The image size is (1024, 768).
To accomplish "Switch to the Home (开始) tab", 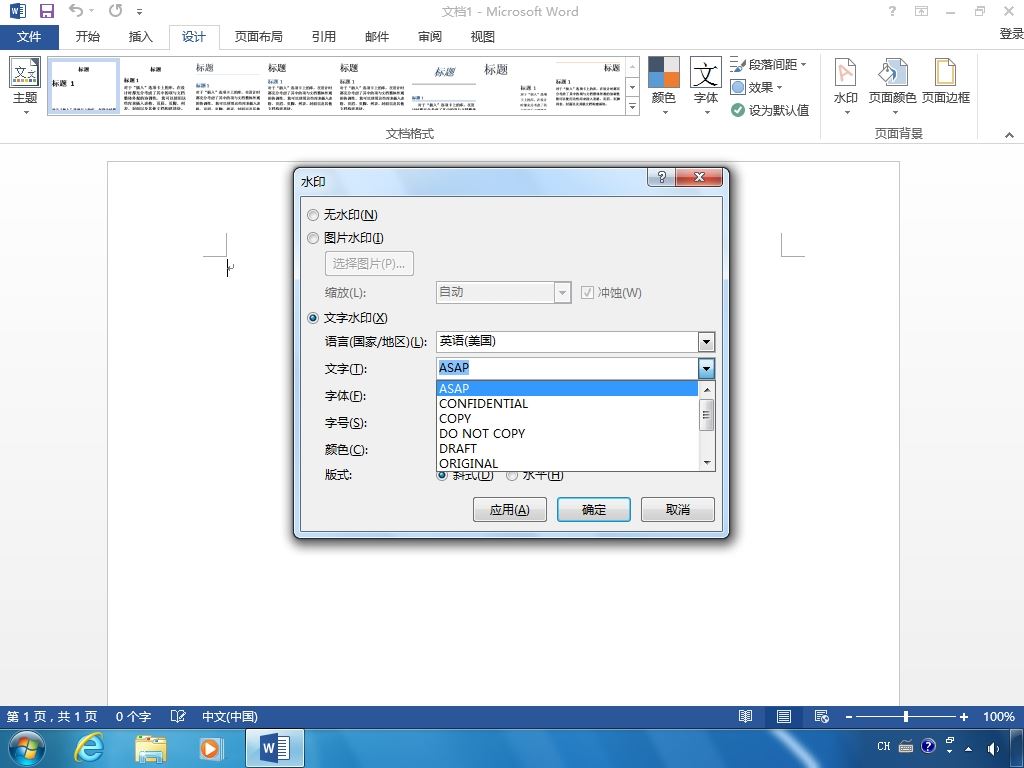I will coord(88,37).
